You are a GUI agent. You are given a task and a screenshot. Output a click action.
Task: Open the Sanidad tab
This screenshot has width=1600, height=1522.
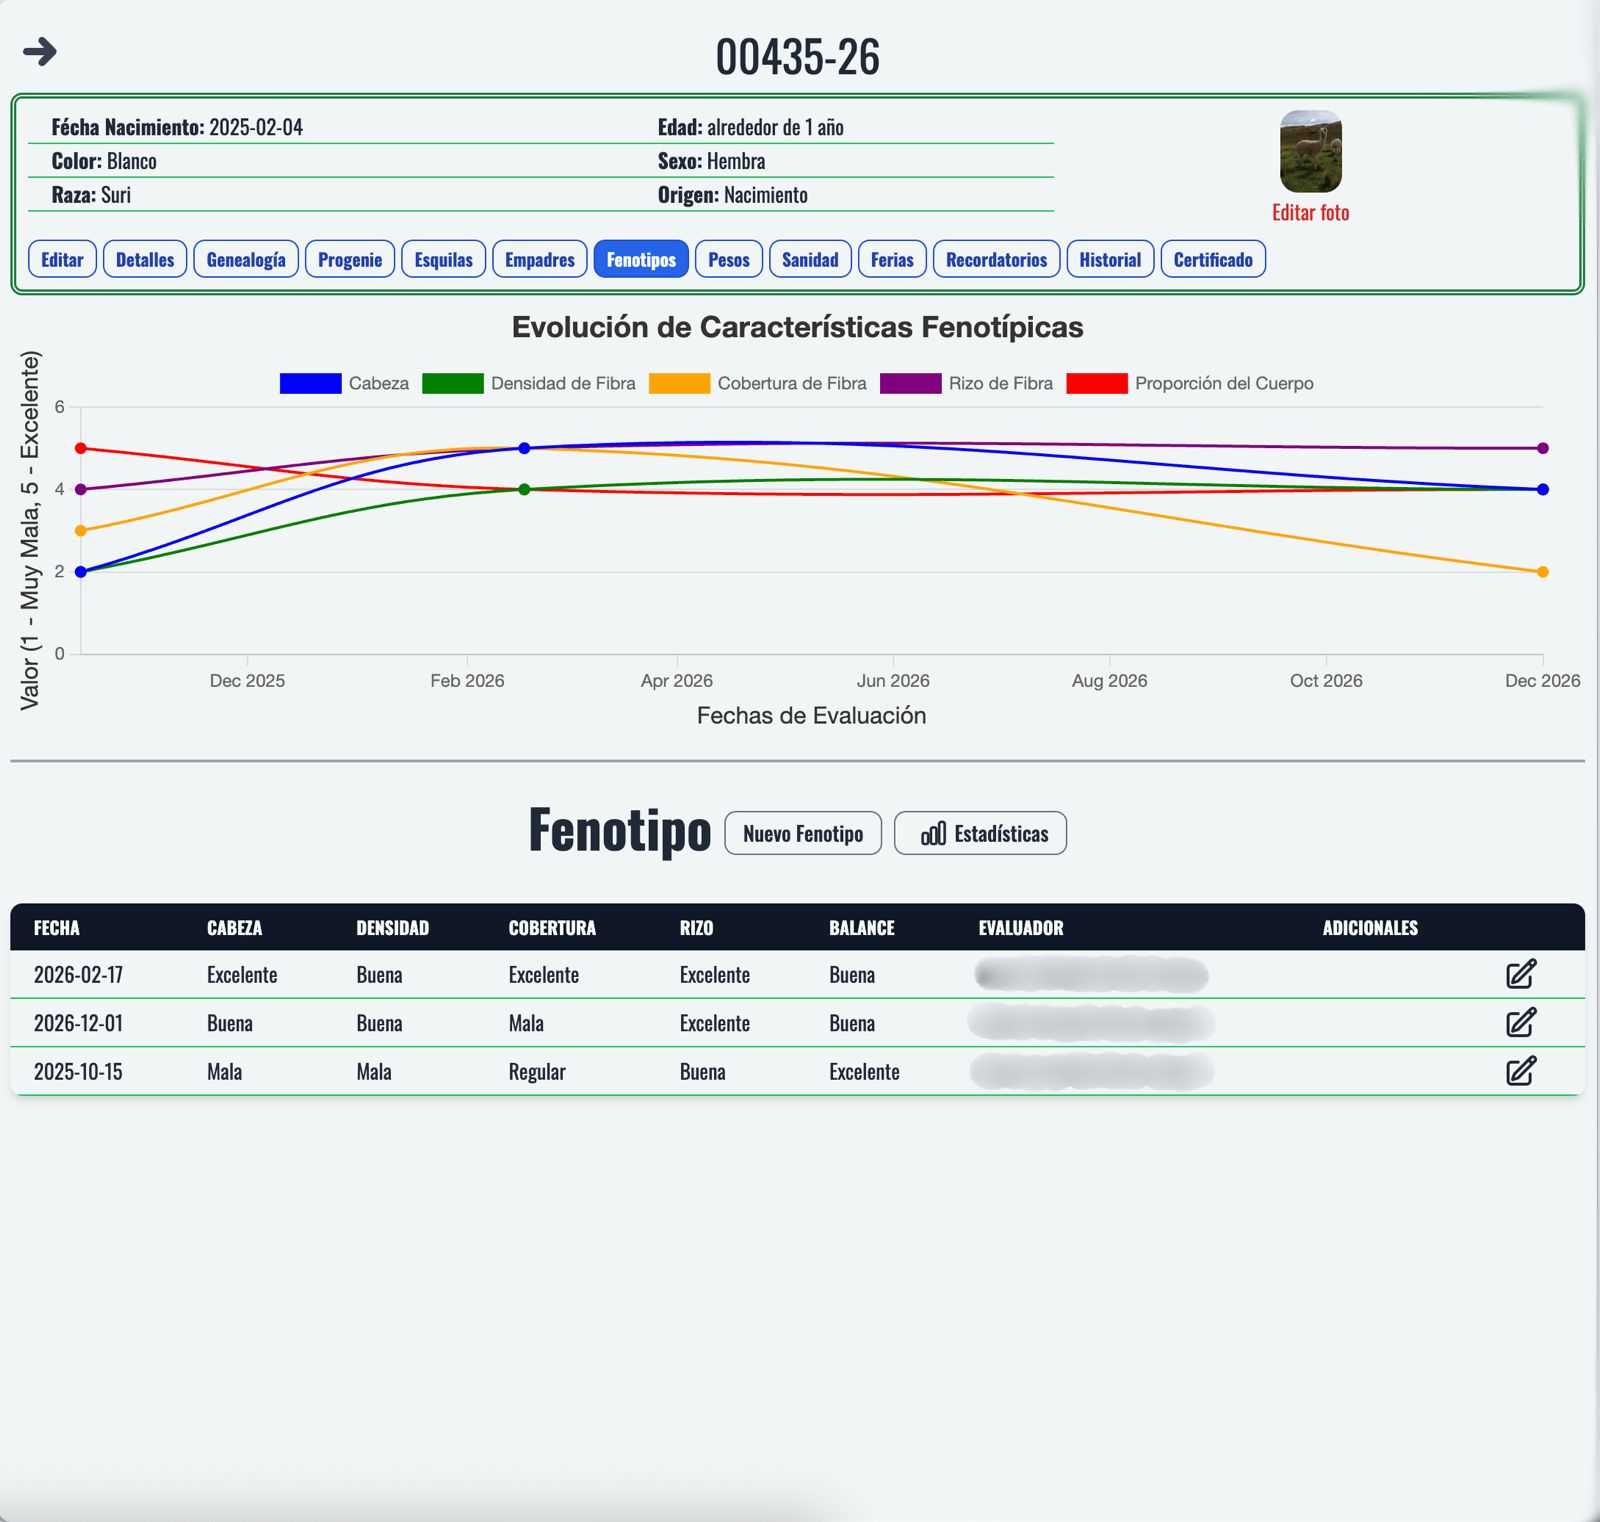[x=810, y=259]
